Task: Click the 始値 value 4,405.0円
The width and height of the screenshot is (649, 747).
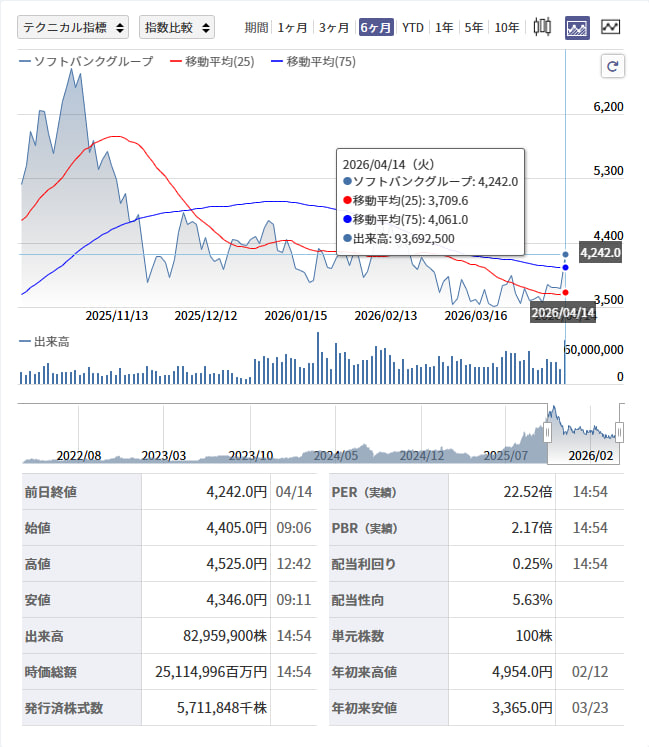Action: tap(237, 528)
